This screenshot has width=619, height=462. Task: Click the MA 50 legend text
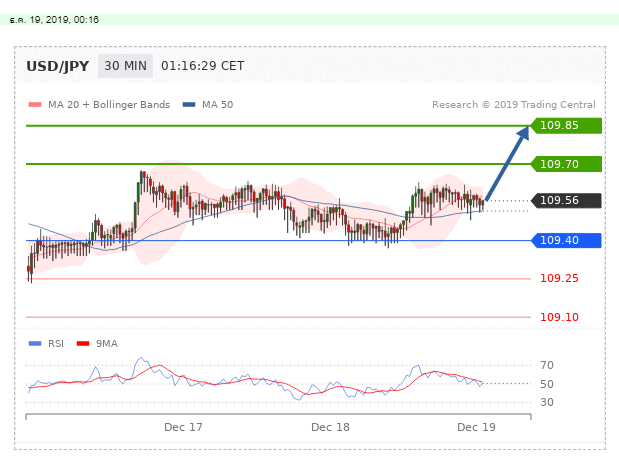218,105
